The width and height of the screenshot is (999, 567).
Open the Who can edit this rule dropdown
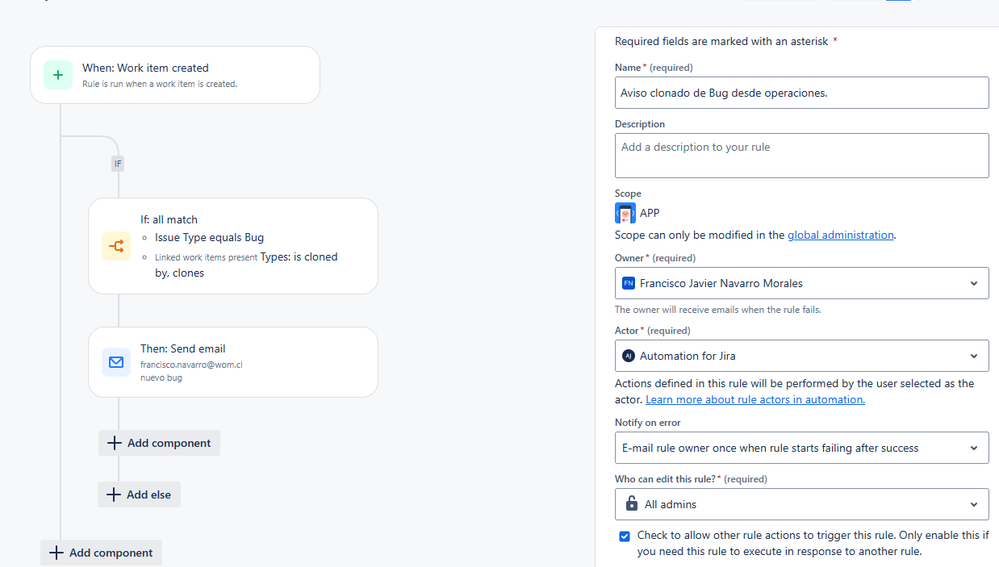[801, 505]
